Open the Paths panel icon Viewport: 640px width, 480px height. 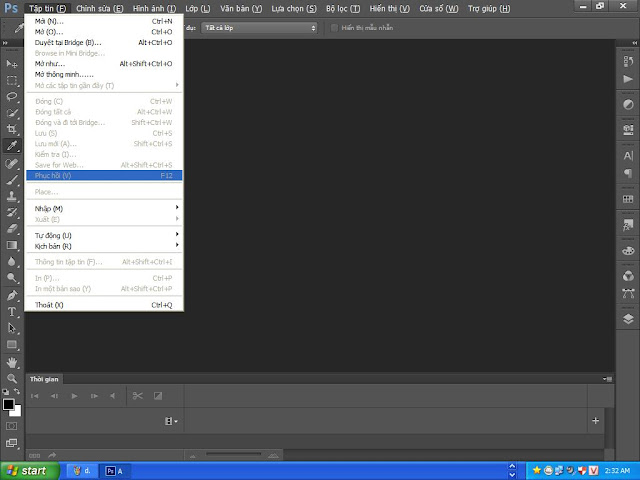[628, 293]
